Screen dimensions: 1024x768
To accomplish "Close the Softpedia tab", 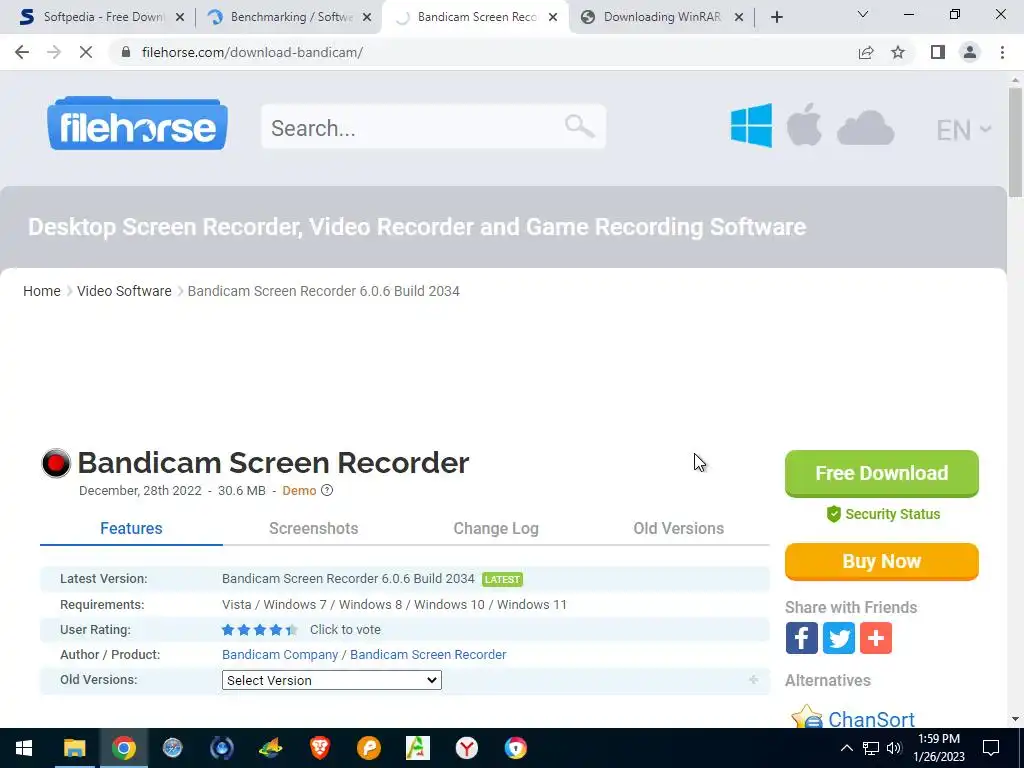I will pos(180,18).
